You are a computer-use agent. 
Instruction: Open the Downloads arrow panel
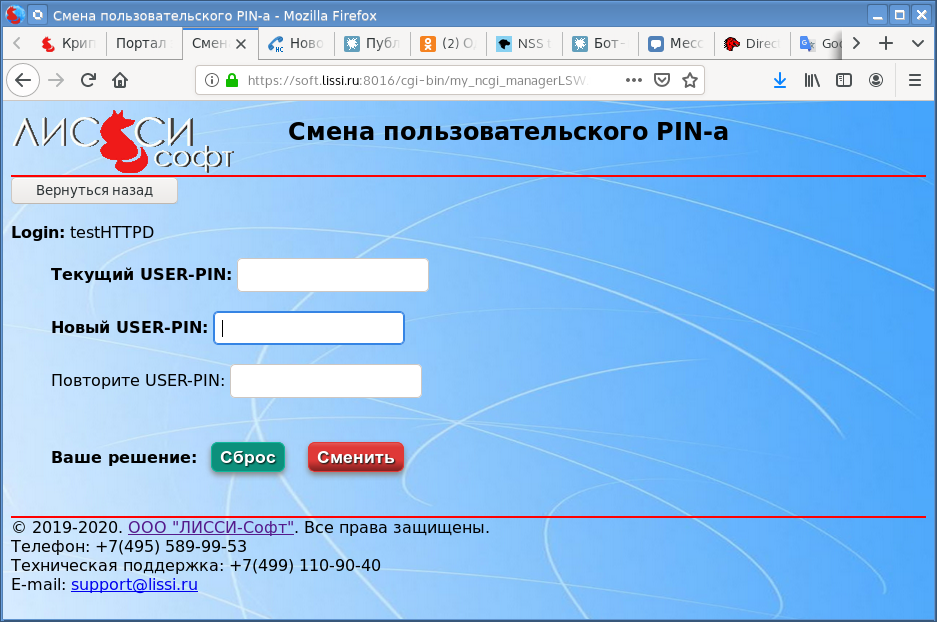coord(780,80)
